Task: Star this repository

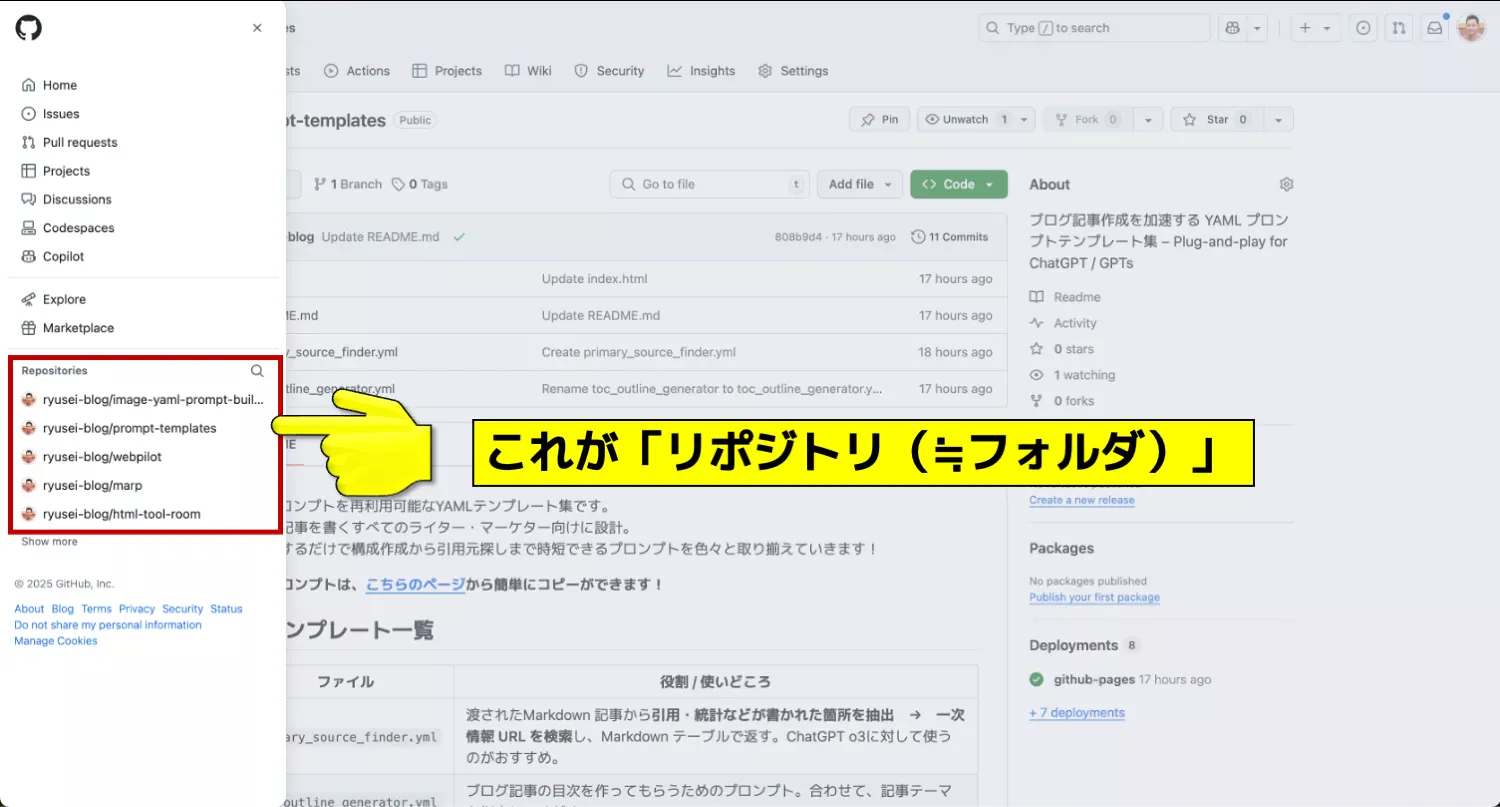Action: [1216, 119]
